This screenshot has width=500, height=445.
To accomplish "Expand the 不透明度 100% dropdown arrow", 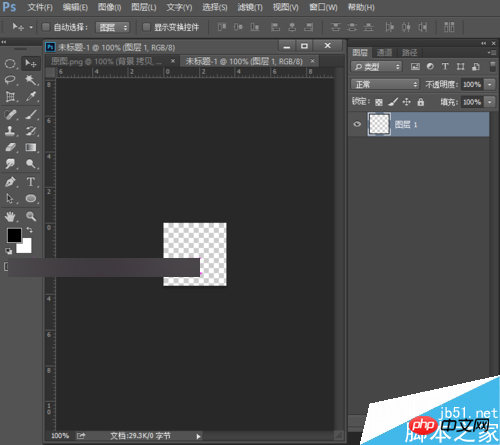I will click(x=490, y=84).
